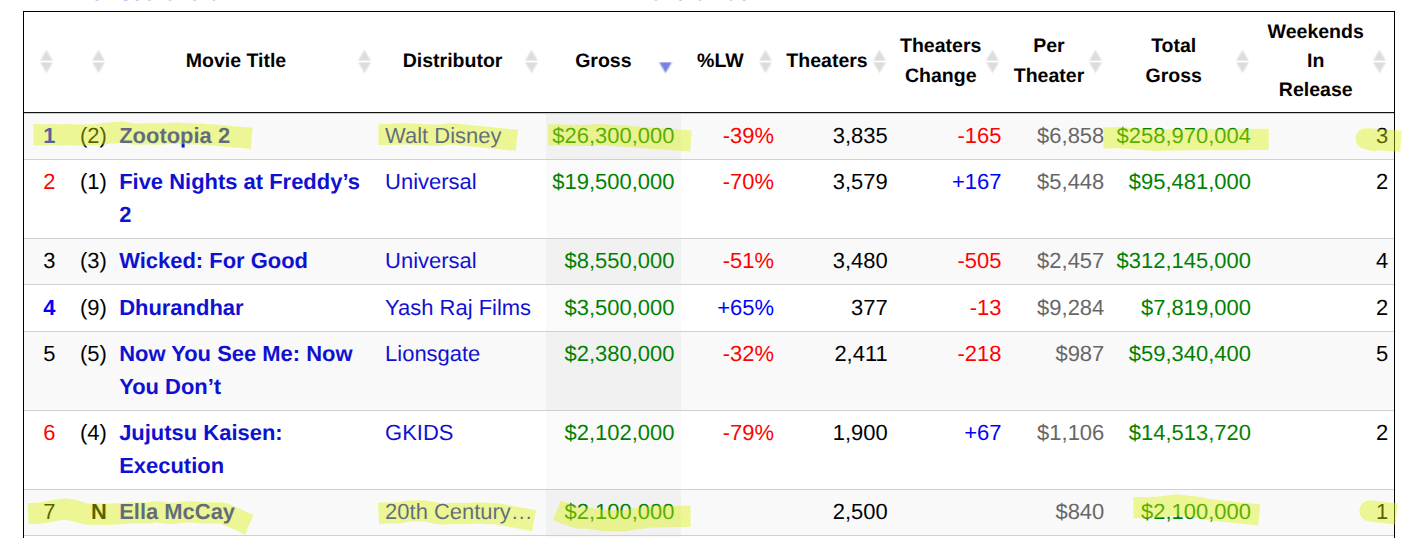Visit the Walt Disney distributor link
Image resolution: width=1410 pixels, height=538 pixels.
[443, 136]
